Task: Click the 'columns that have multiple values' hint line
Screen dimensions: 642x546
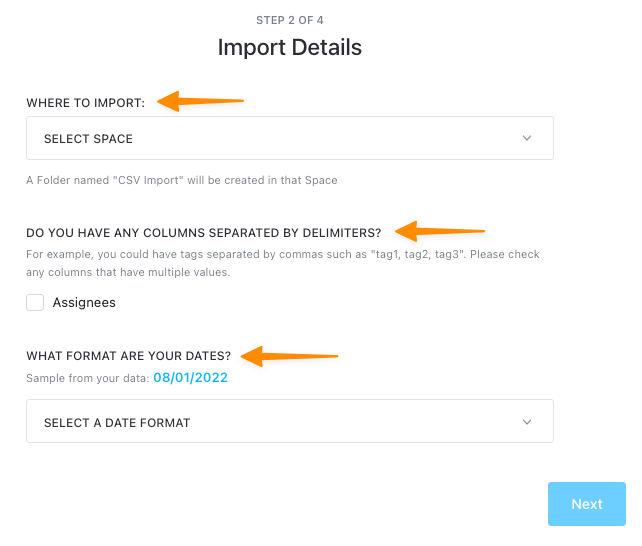Action: click(x=127, y=271)
